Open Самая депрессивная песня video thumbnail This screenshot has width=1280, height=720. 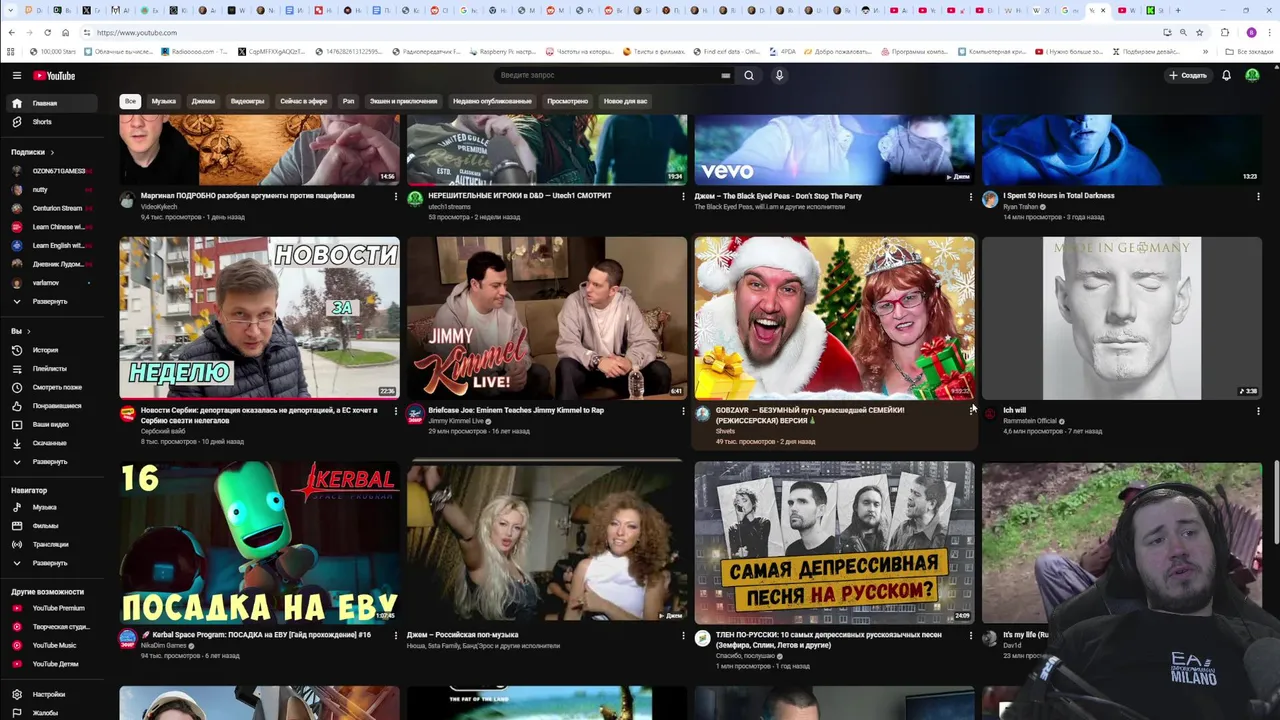tap(834, 542)
